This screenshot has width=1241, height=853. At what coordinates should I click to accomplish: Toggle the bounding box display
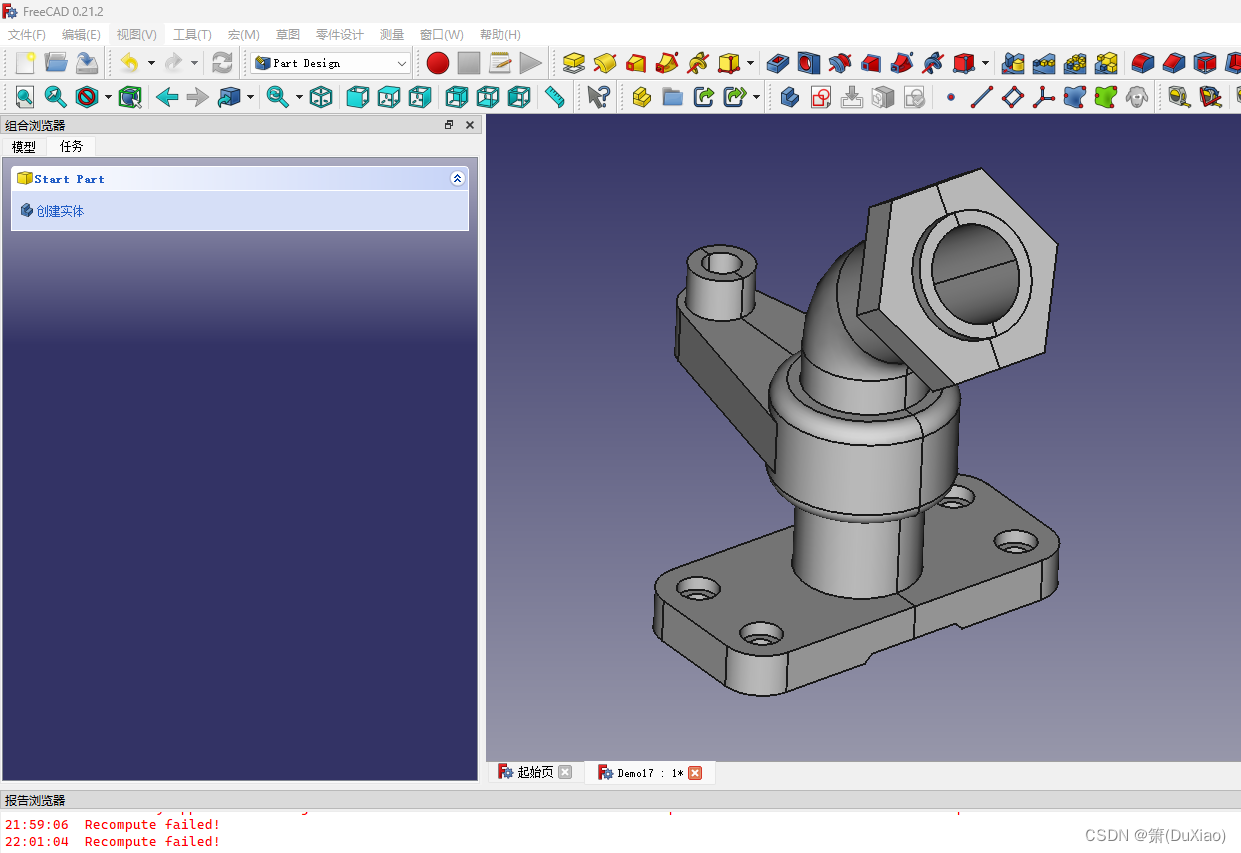[130, 97]
